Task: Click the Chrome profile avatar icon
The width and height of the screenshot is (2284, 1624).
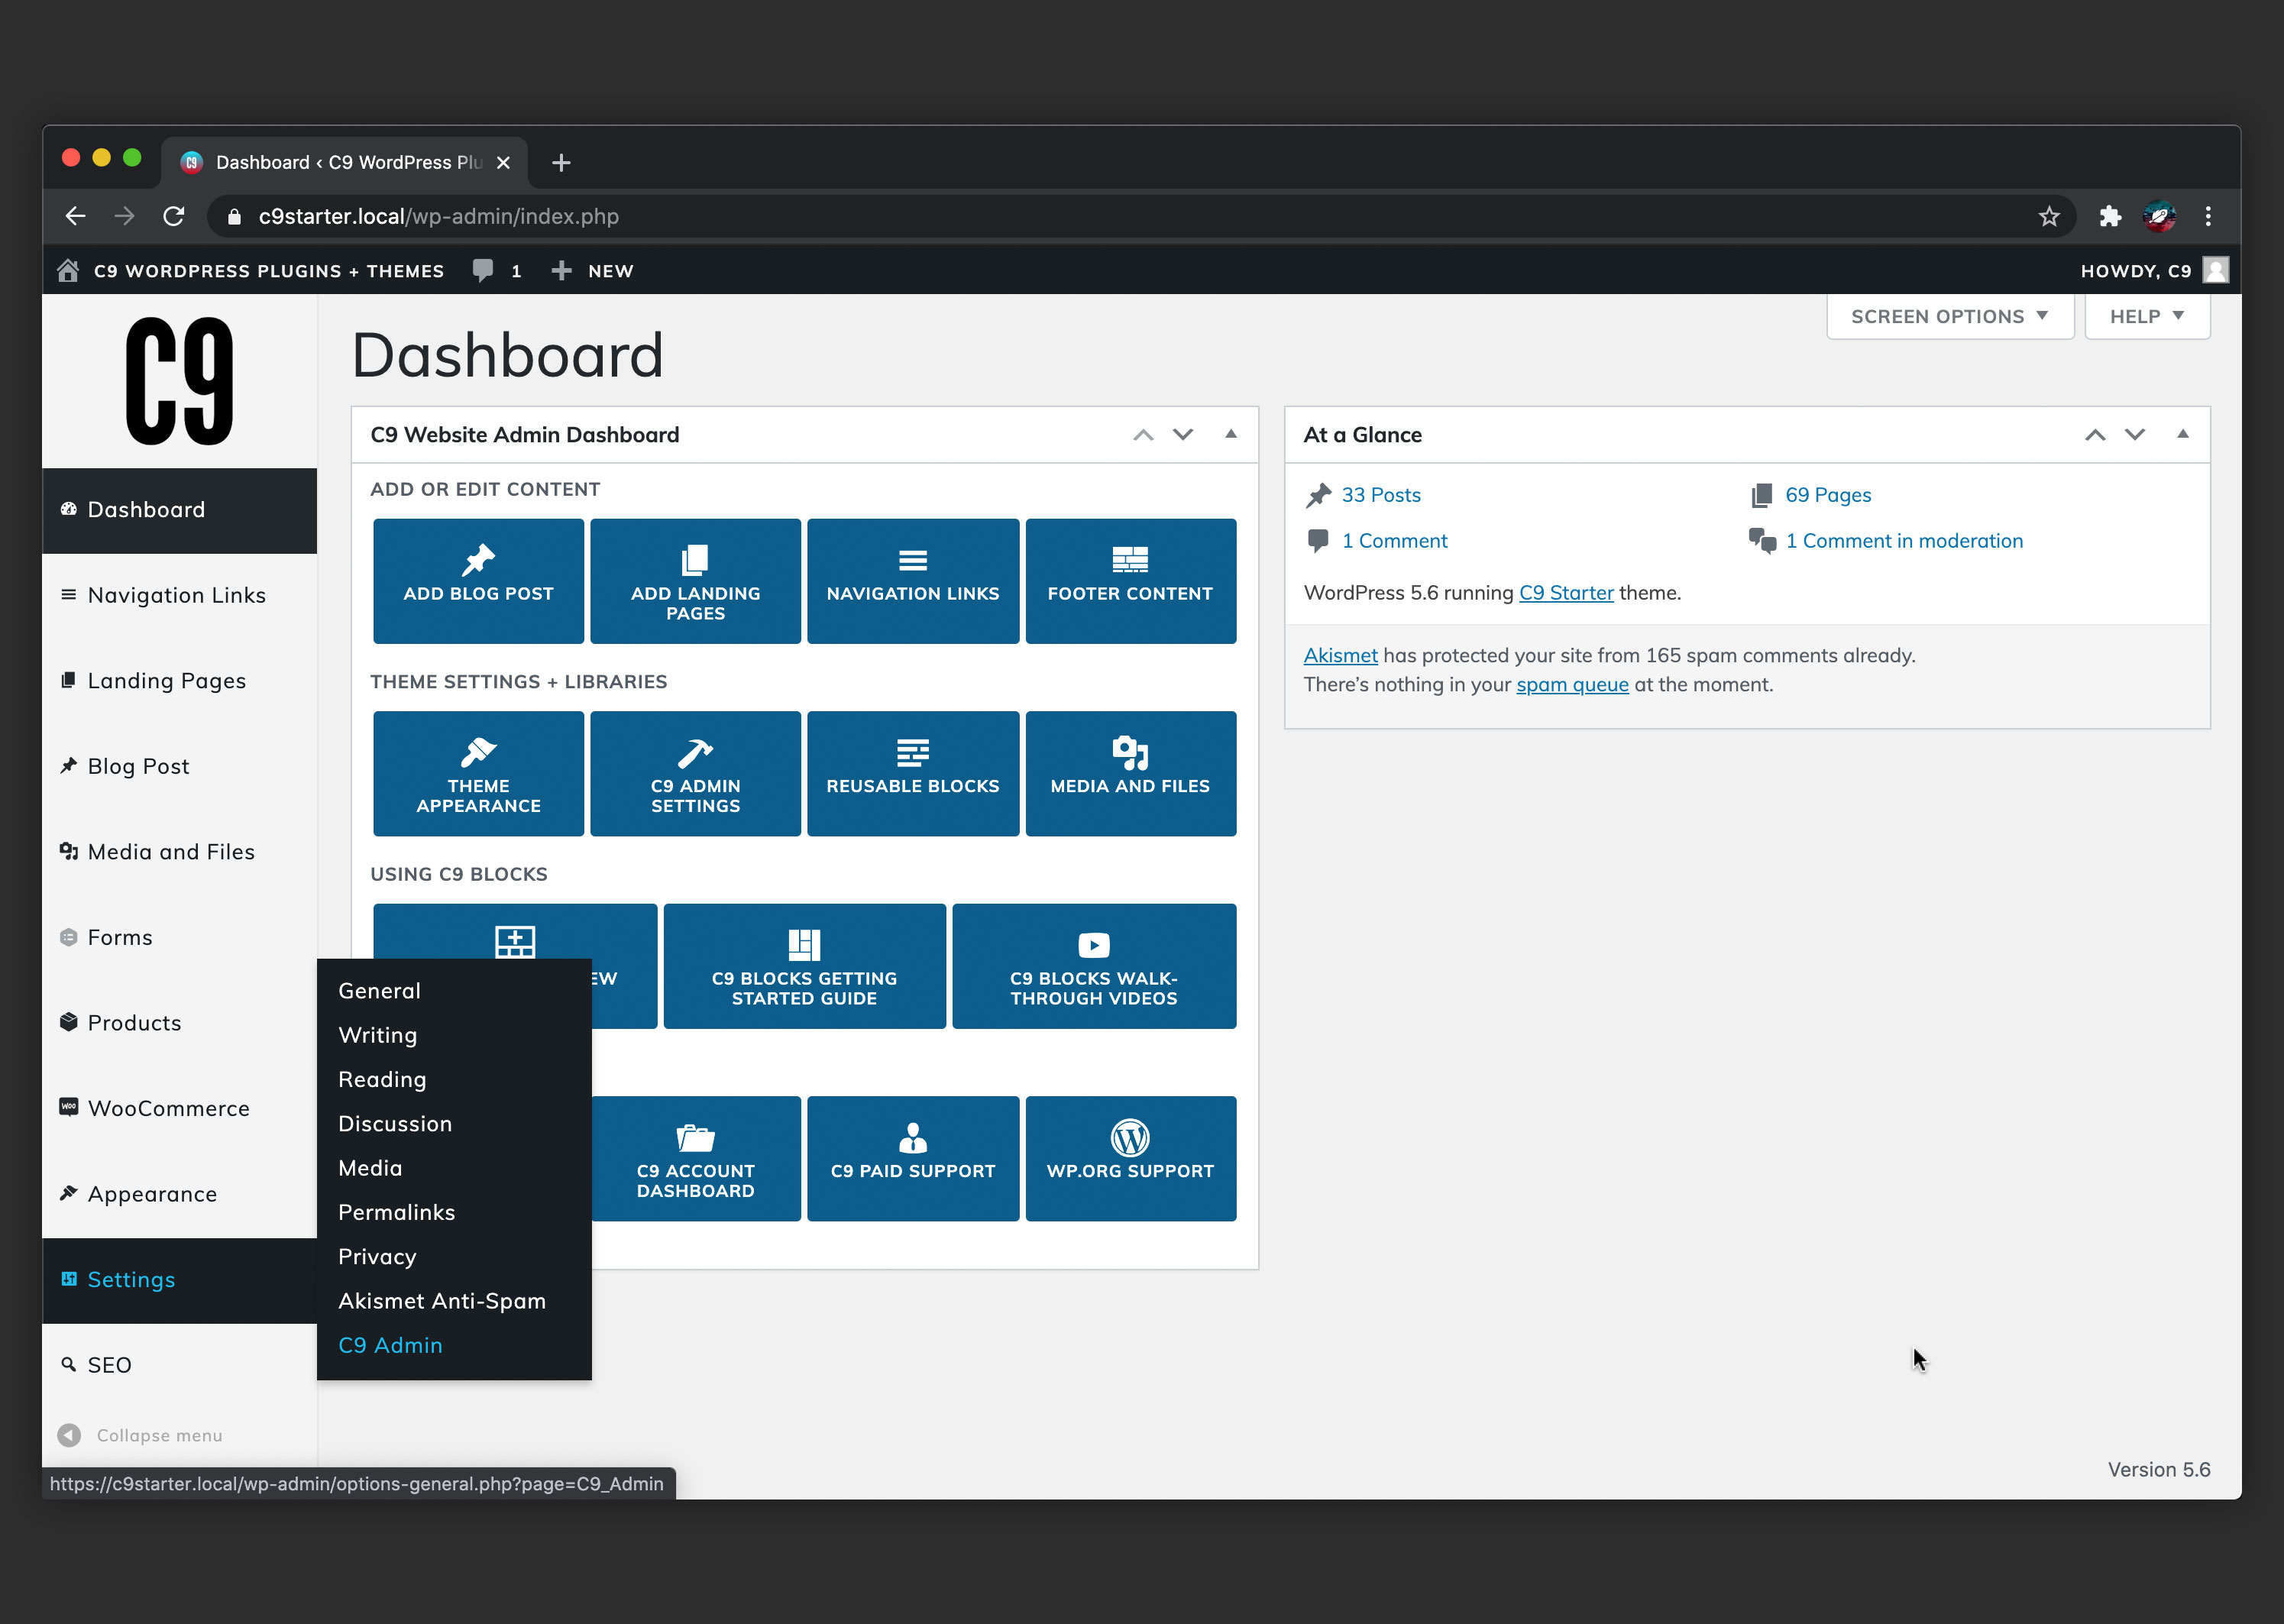Action: 2159,216
